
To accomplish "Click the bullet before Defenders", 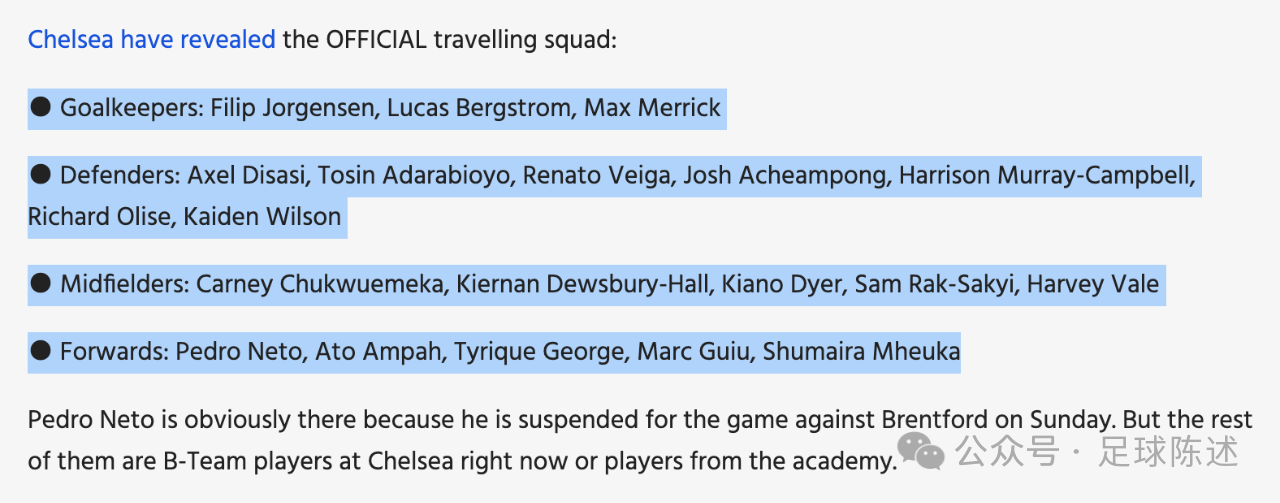I will pos(41,175).
